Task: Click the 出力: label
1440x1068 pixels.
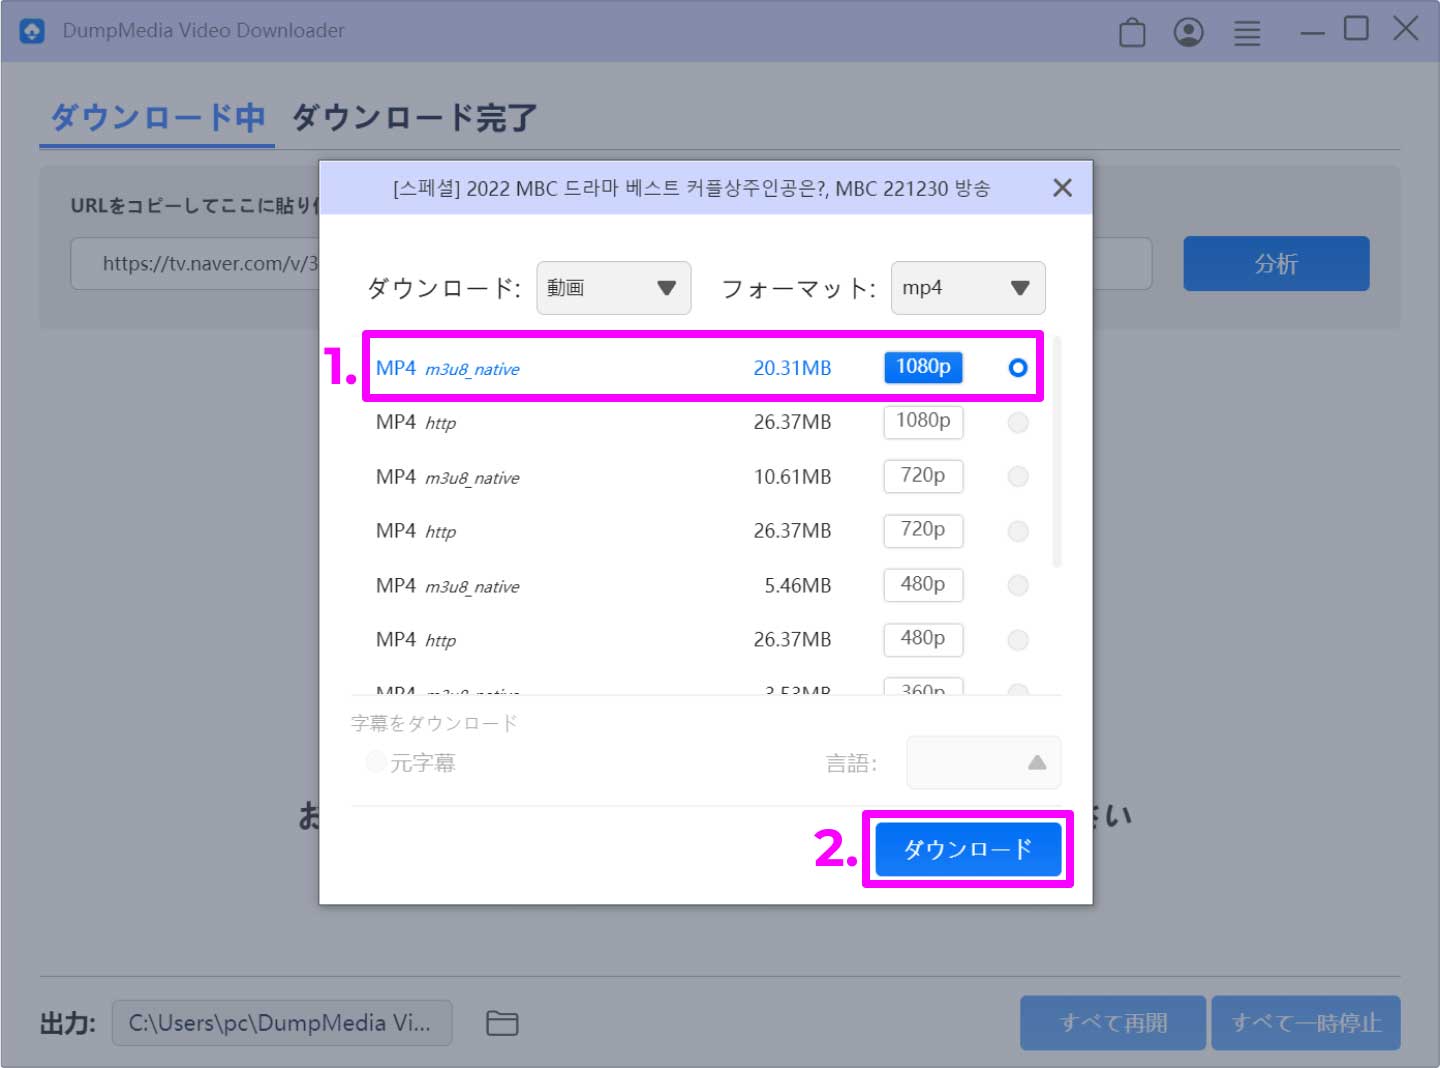Action: tap(68, 1023)
